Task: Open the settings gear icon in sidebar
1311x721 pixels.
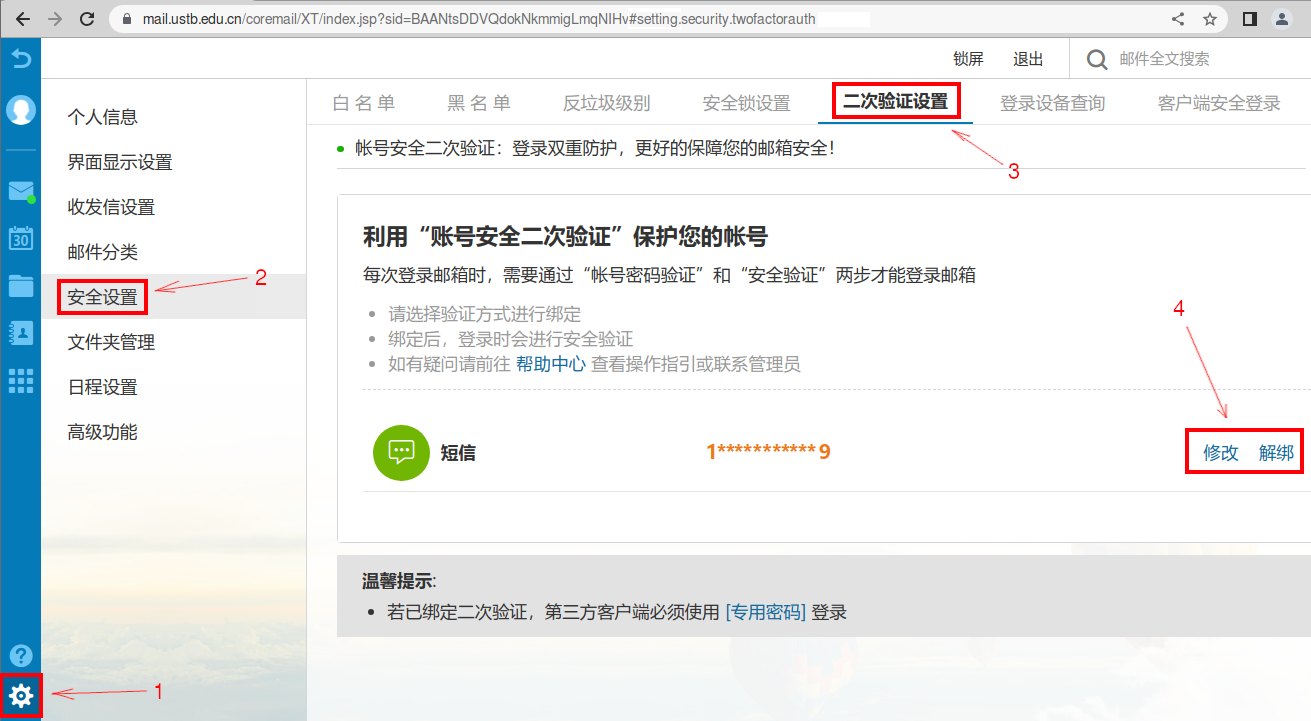Action: coord(21,696)
